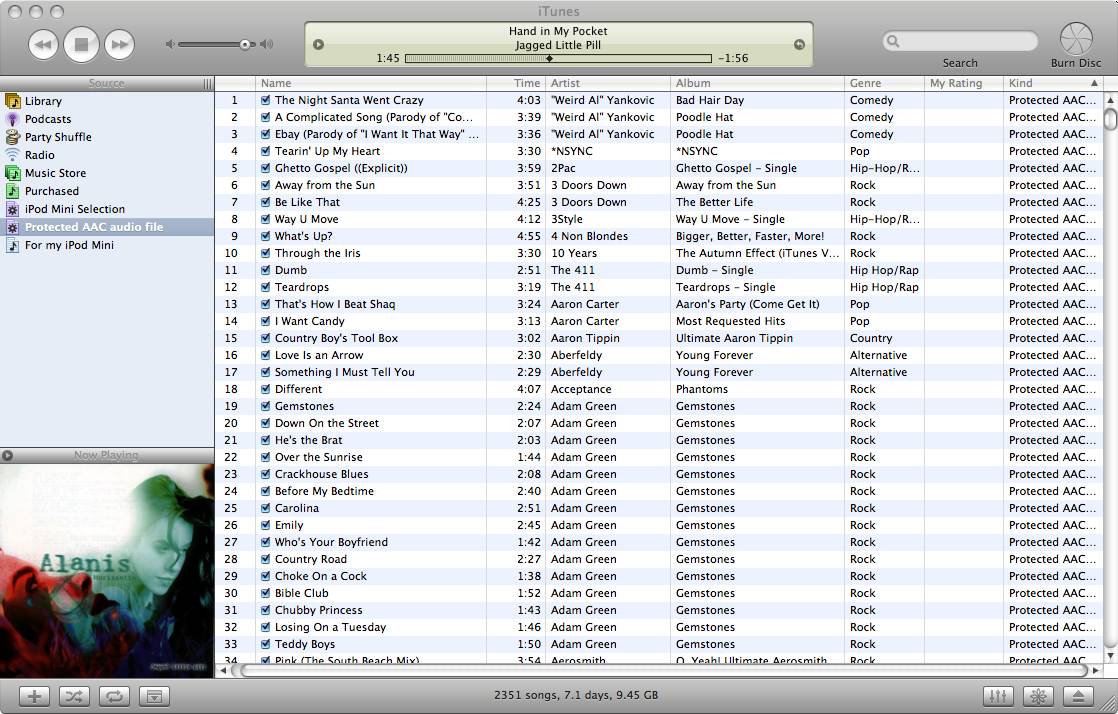Screen dimensions: 1118x714
Task: Click the horizontal scrollbar right arrow
Action: tap(1096, 670)
